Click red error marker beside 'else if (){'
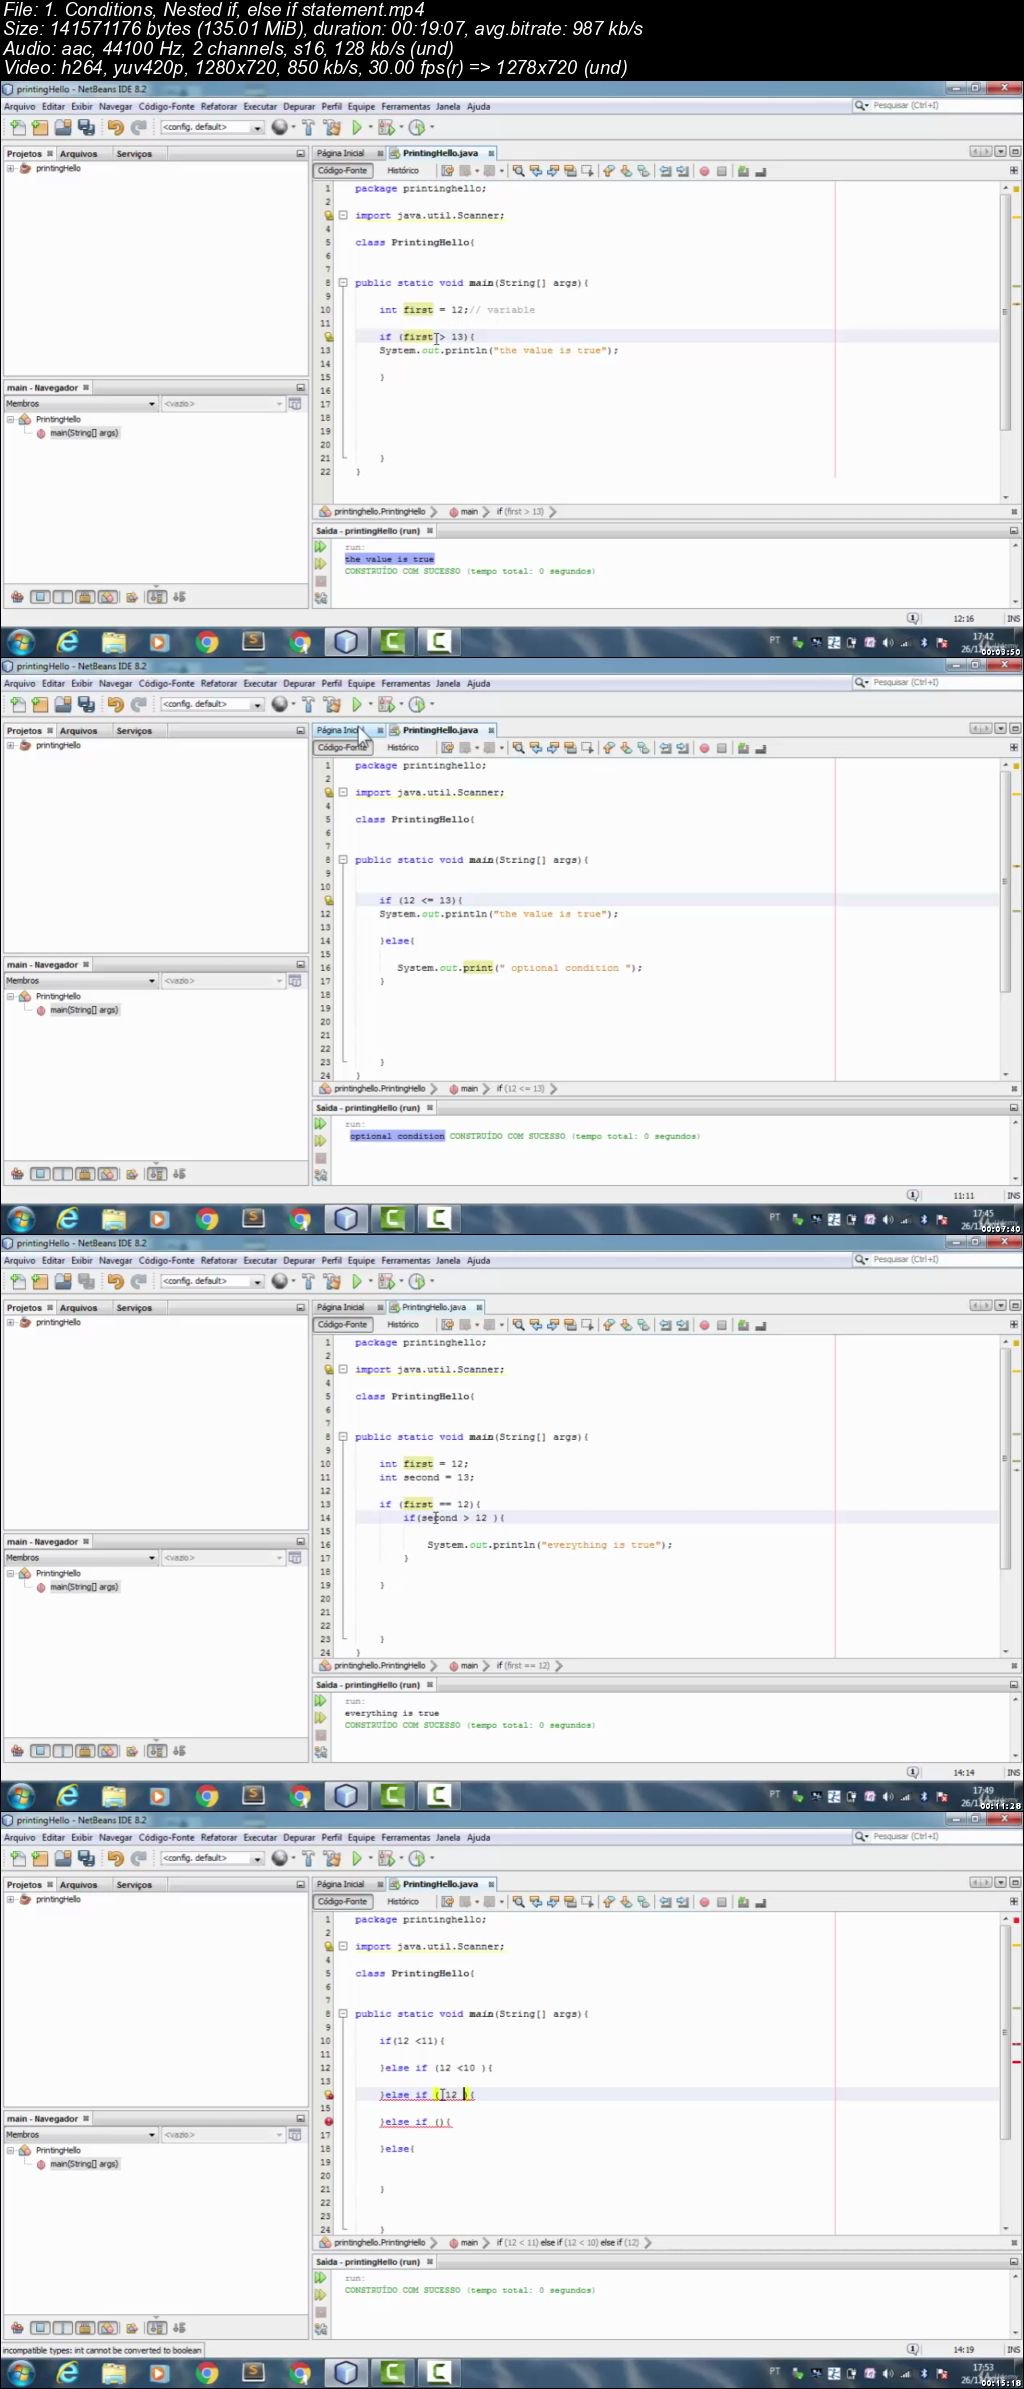This screenshot has height=2389, width=1024. tap(328, 2121)
